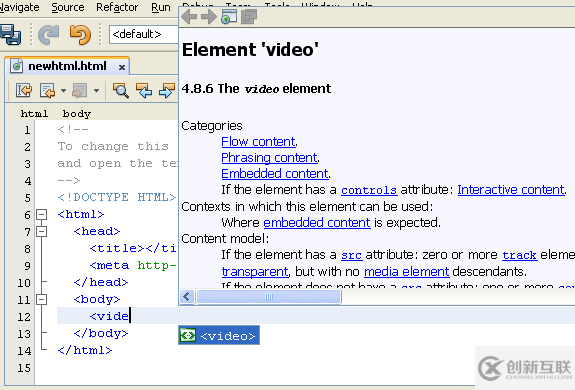Close the newhtml.html tab
The width and height of the screenshot is (575, 390).
[x=122, y=67]
